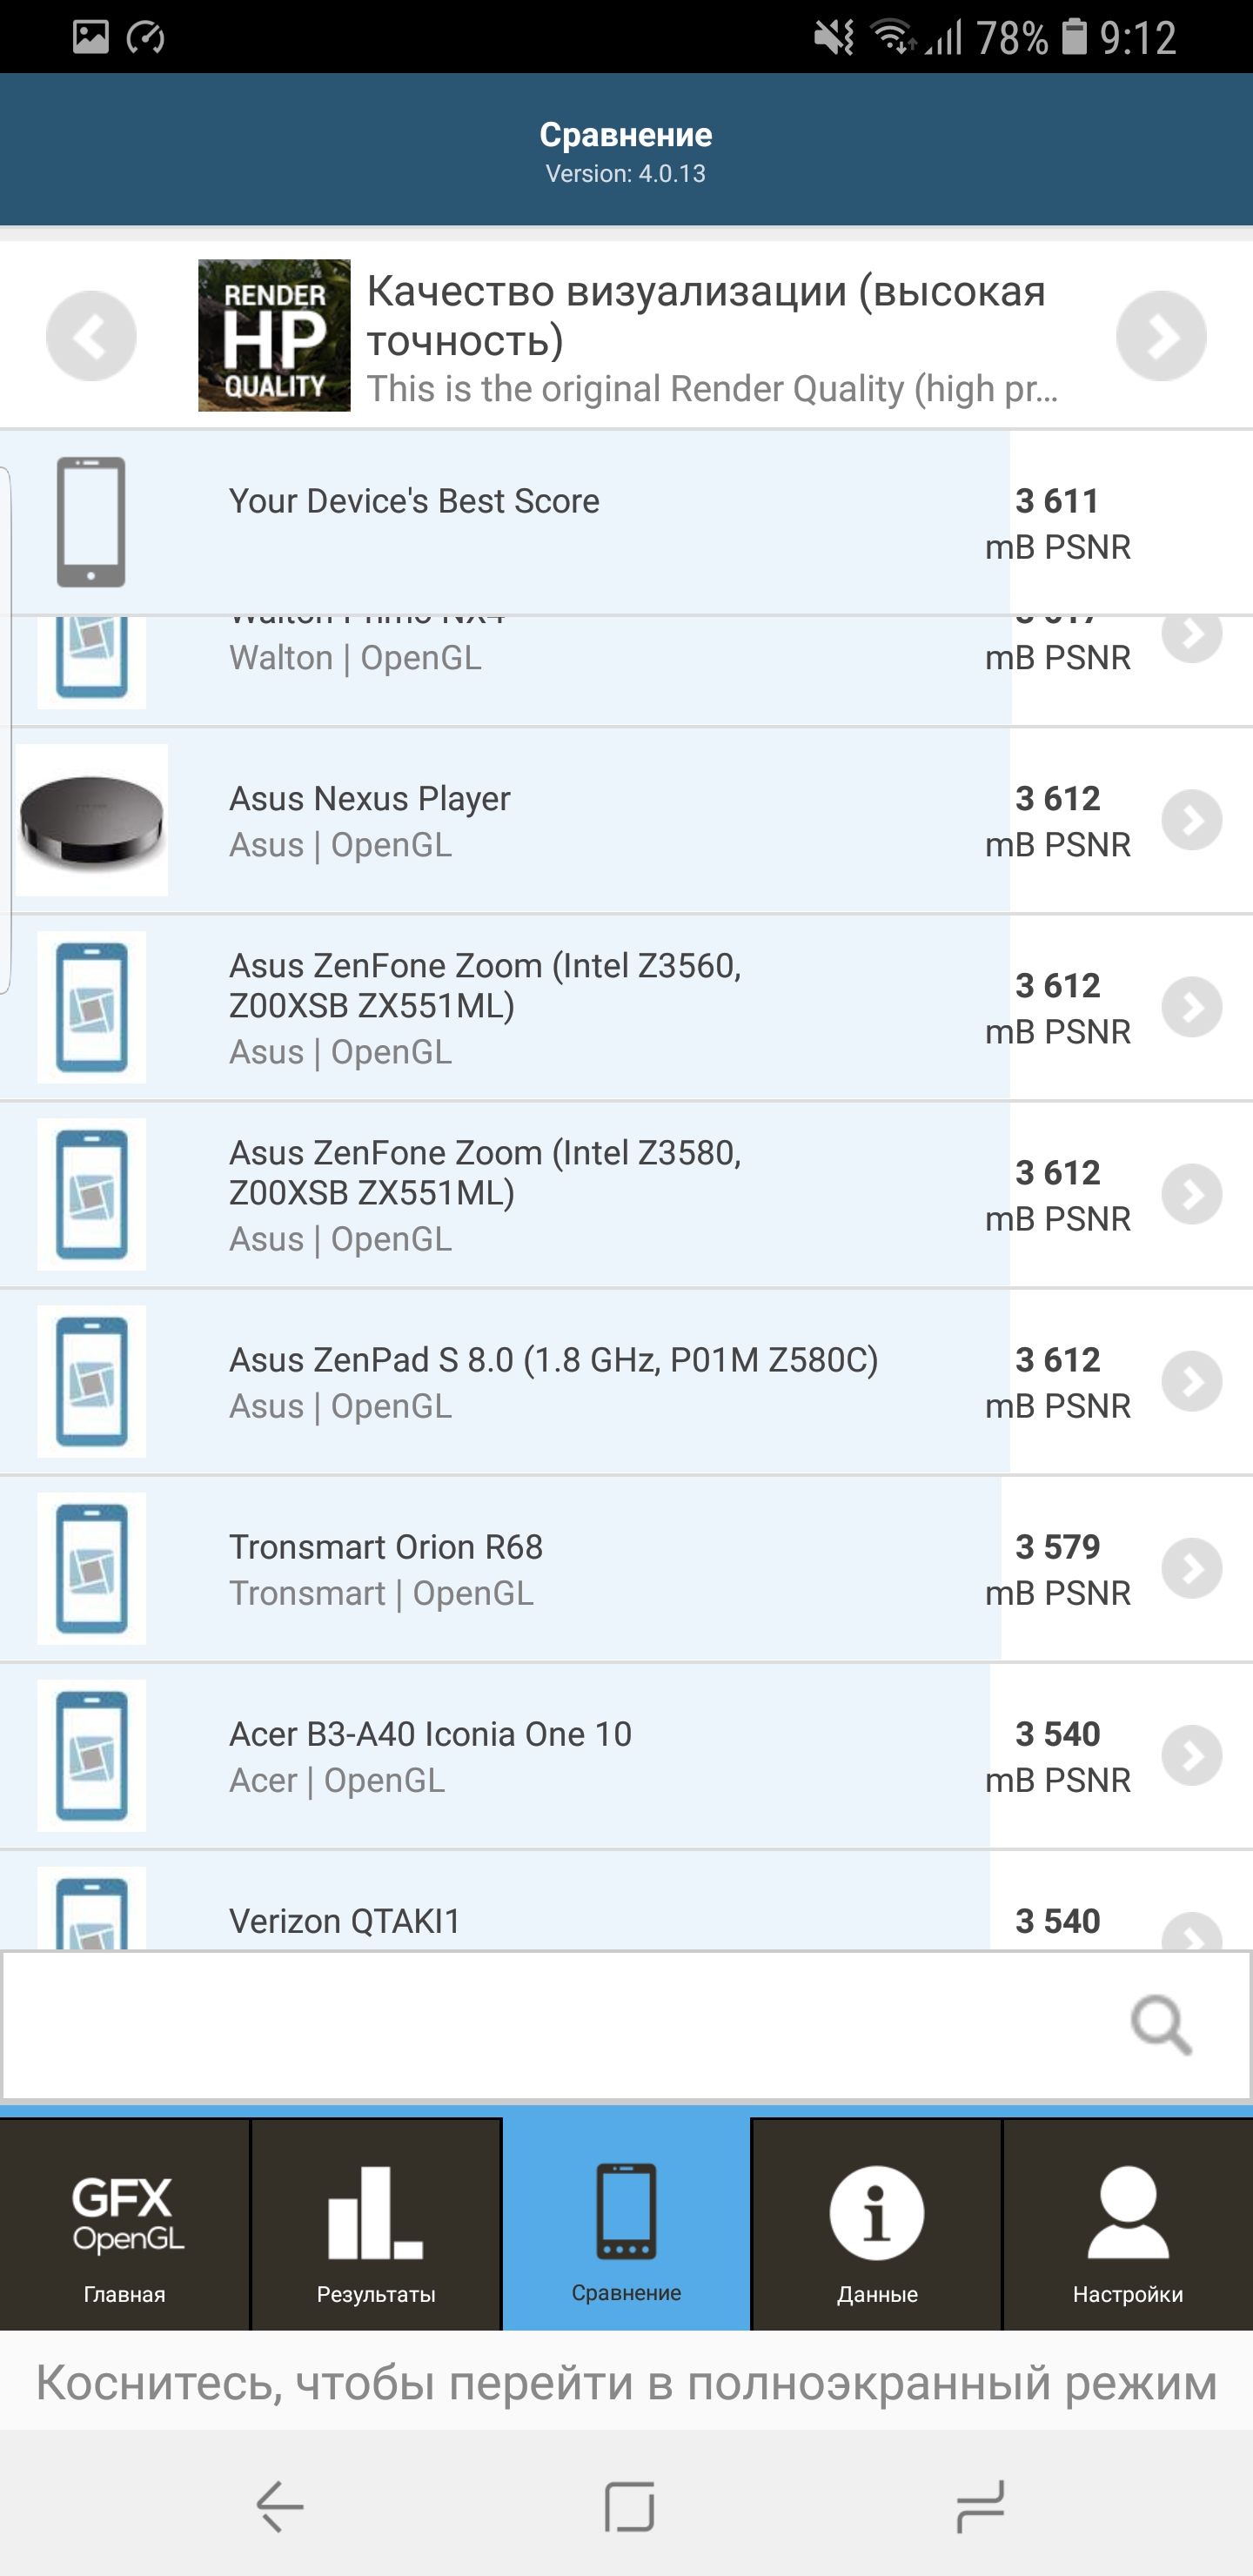Tap the Asus Nexus Player device image

(x=92, y=820)
